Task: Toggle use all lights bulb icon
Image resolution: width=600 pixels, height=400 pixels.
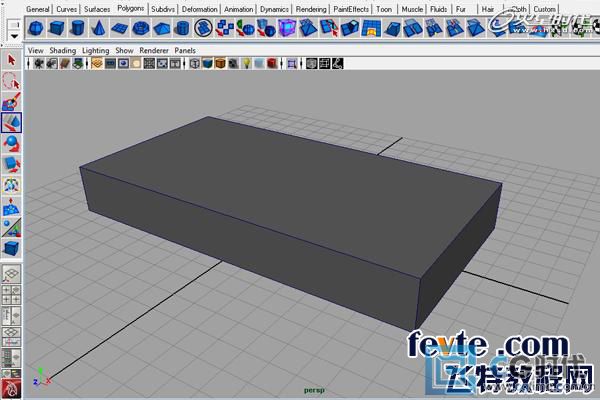Action: (246, 64)
